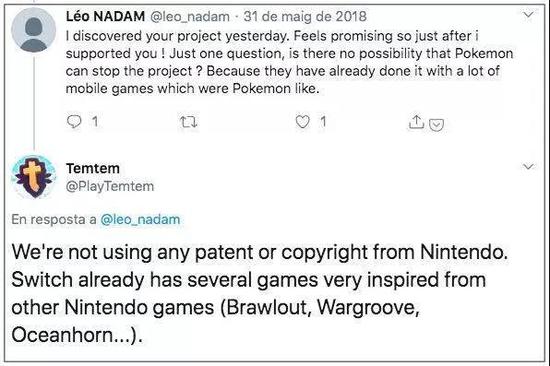Open tweet permalink dated 31 de maig de 2018
Image resolution: width=550 pixels, height=366 pixels.
pyautogui.click(x=305, y=16)
